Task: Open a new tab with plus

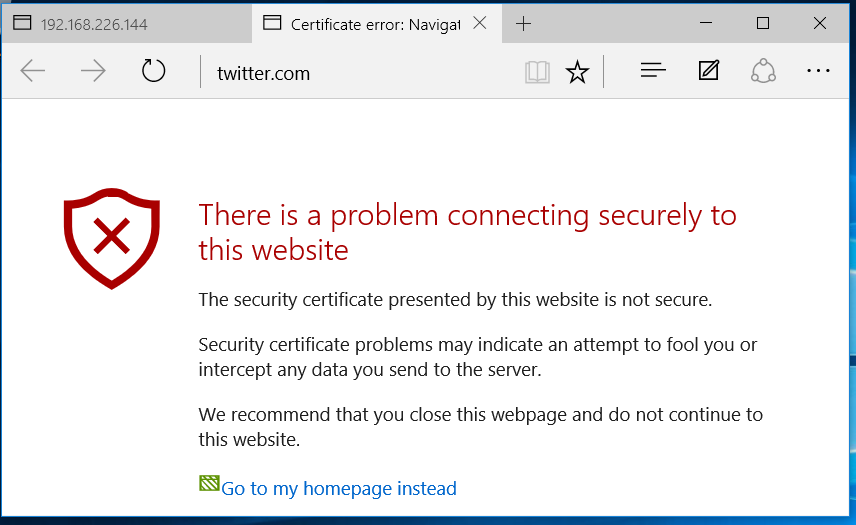Action: pos(523,23)
